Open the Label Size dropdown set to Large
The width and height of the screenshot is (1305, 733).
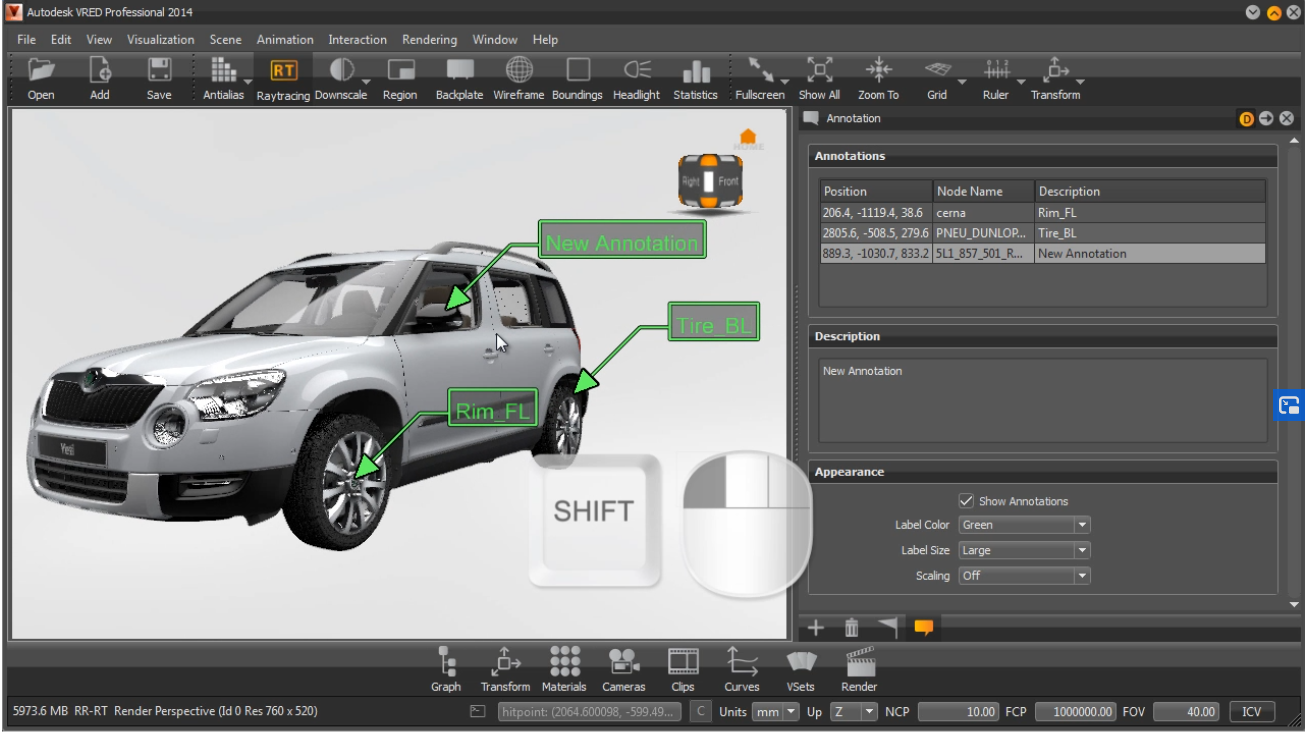coord(1024,550)
